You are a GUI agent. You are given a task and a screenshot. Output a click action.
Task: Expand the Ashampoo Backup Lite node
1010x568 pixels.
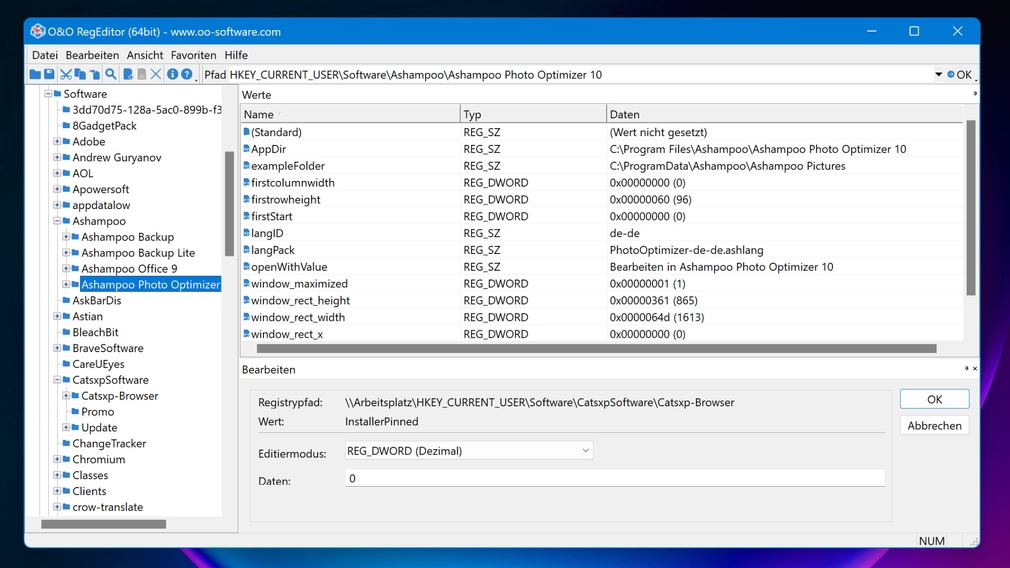coord(66,253)
